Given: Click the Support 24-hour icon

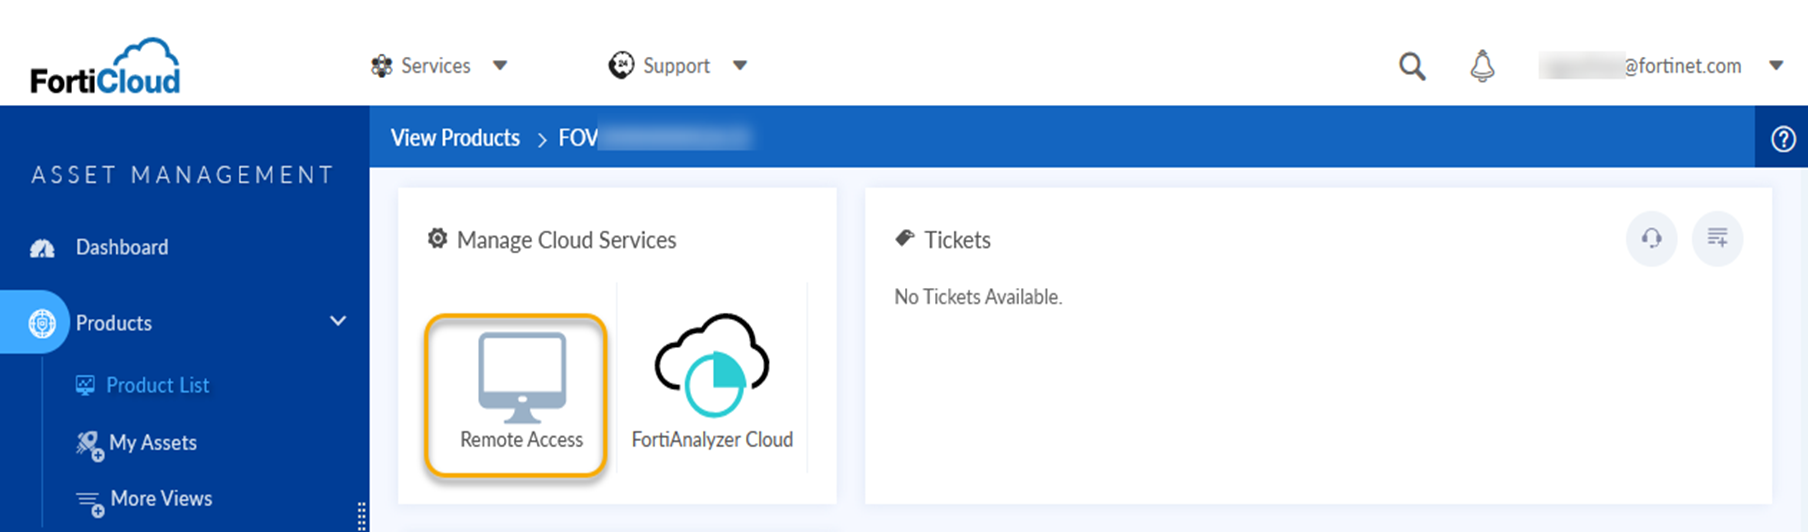Looking at the screenshot, I should point(621,65).
